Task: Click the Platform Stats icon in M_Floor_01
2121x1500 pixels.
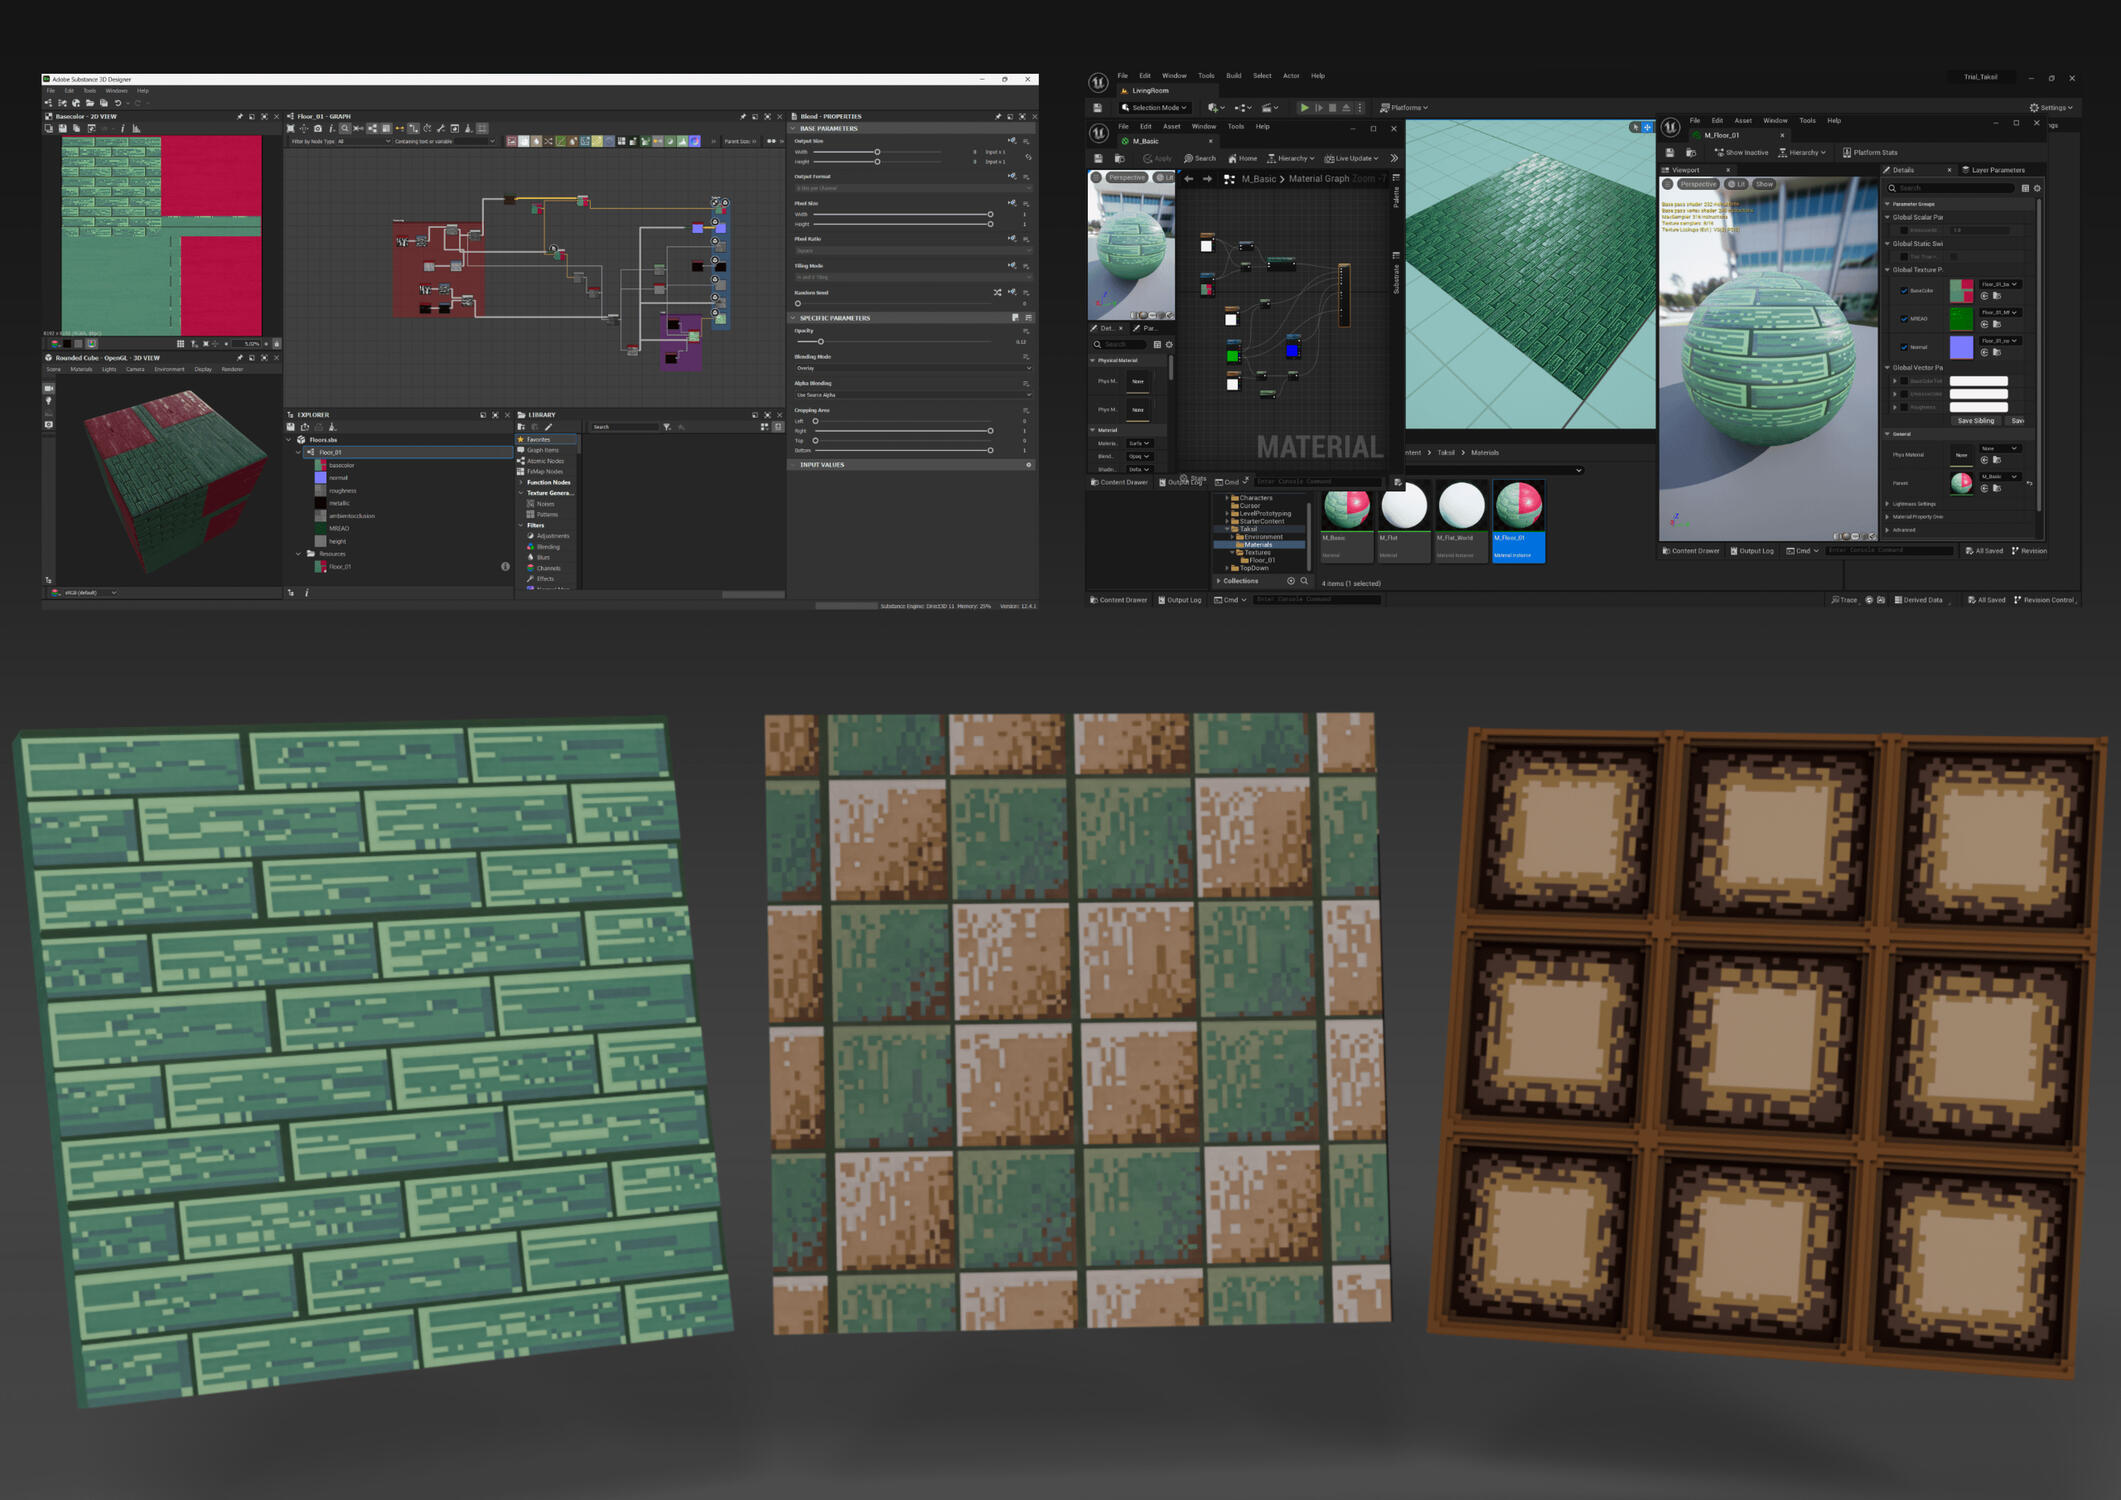Action: tap(1846, 153)
